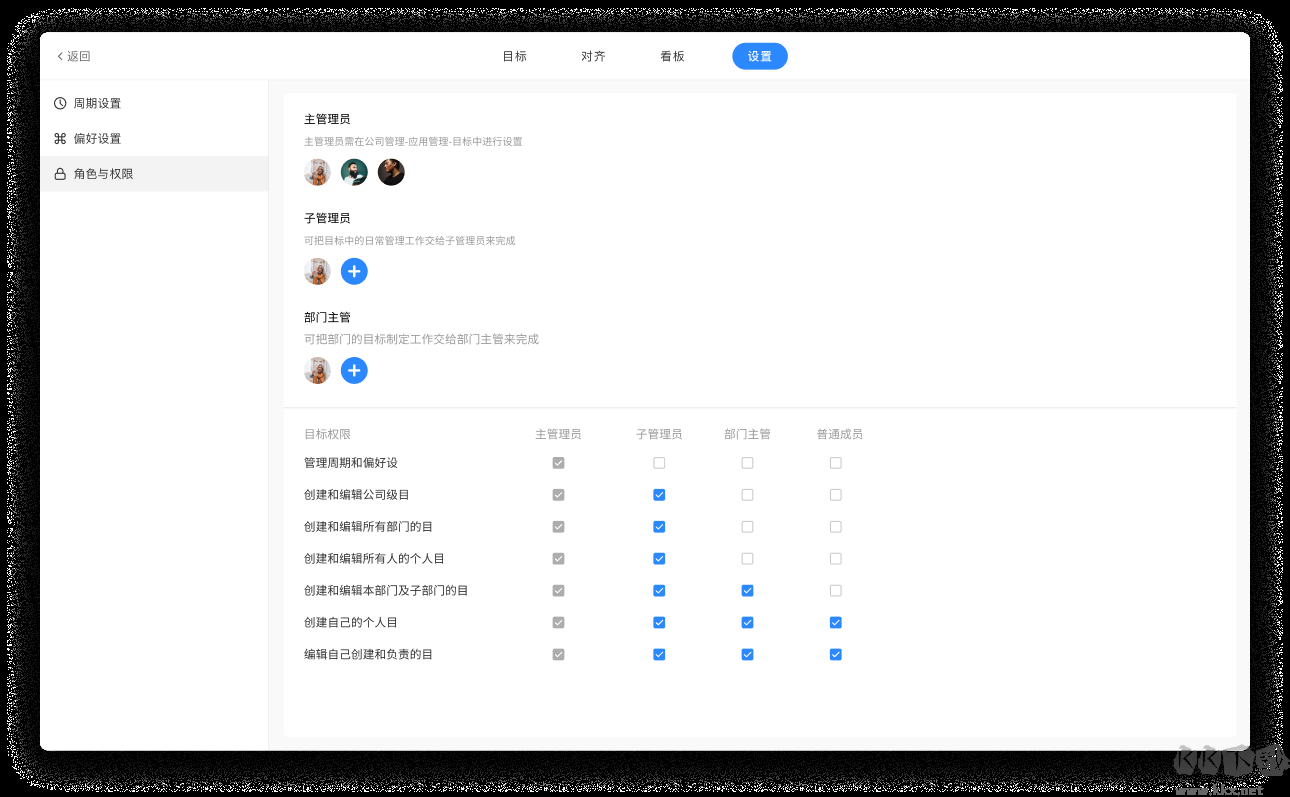Screen dimensions: 1290x797
Task: Add a 子管理员 with the plus button
Action: point(354,271)
